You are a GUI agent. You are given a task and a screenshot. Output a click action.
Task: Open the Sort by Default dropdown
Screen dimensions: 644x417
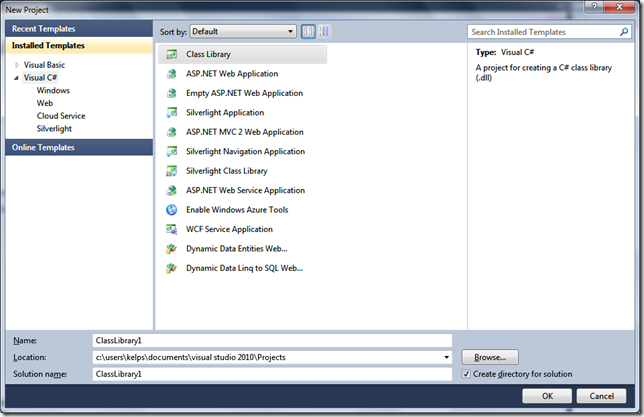[x=243, y=32]
